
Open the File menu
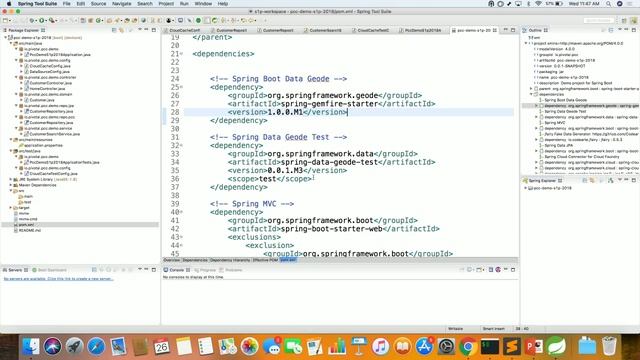click(67, 4)
